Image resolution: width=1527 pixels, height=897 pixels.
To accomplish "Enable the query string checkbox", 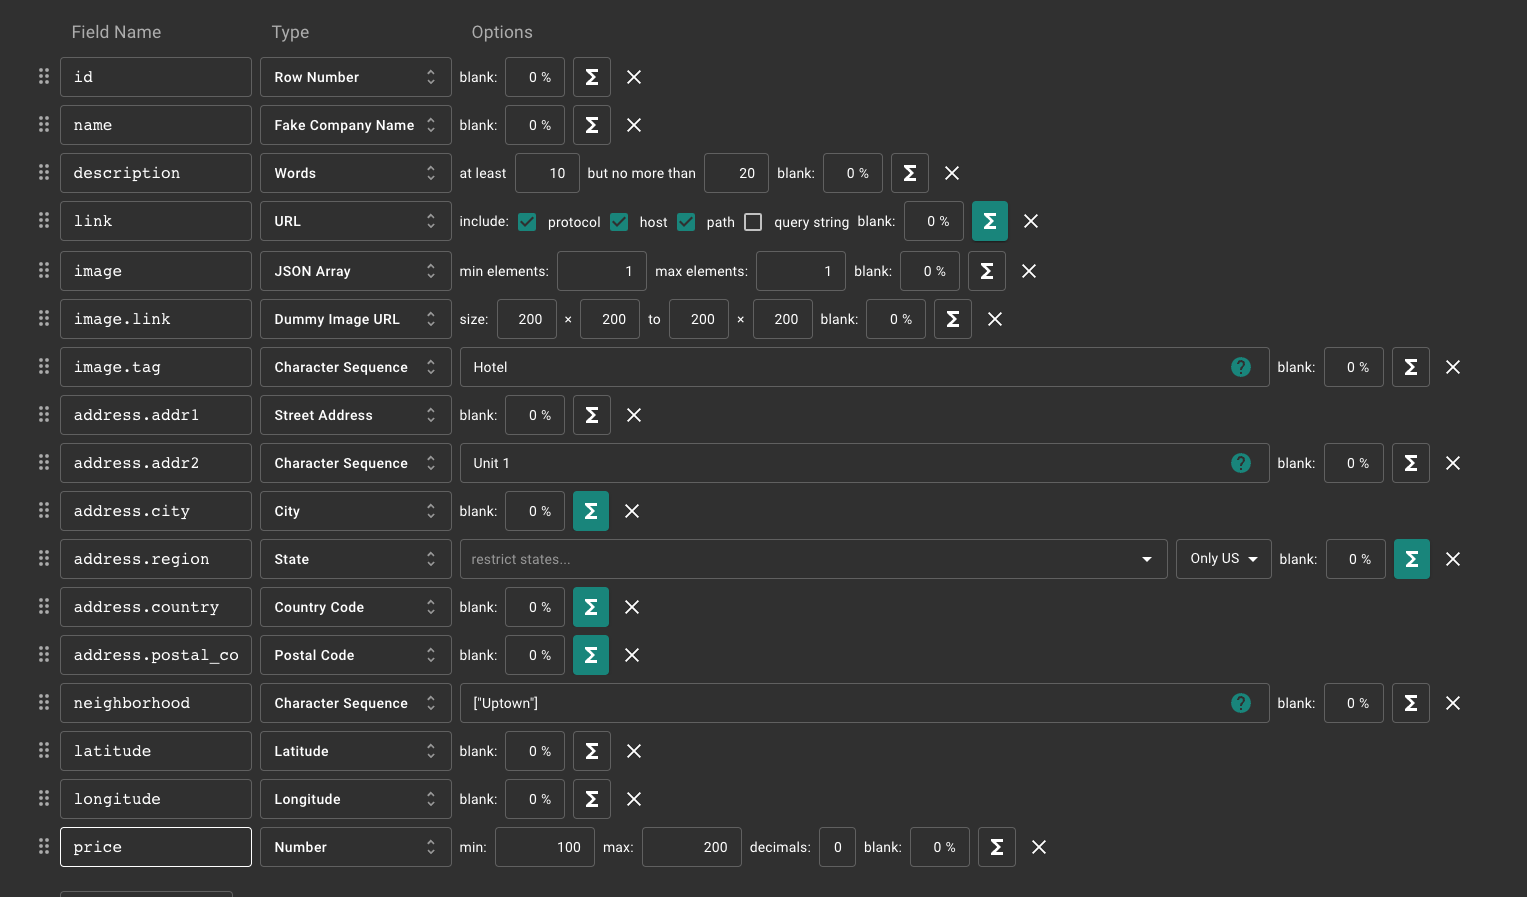I will 753,222.
